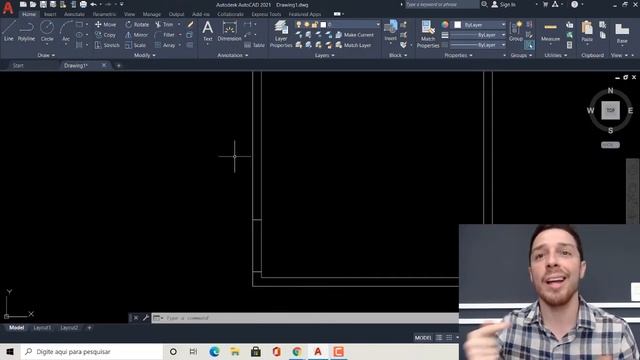Select the Line tool
This screenshot has width=640, height=360.
pos(9,31)
